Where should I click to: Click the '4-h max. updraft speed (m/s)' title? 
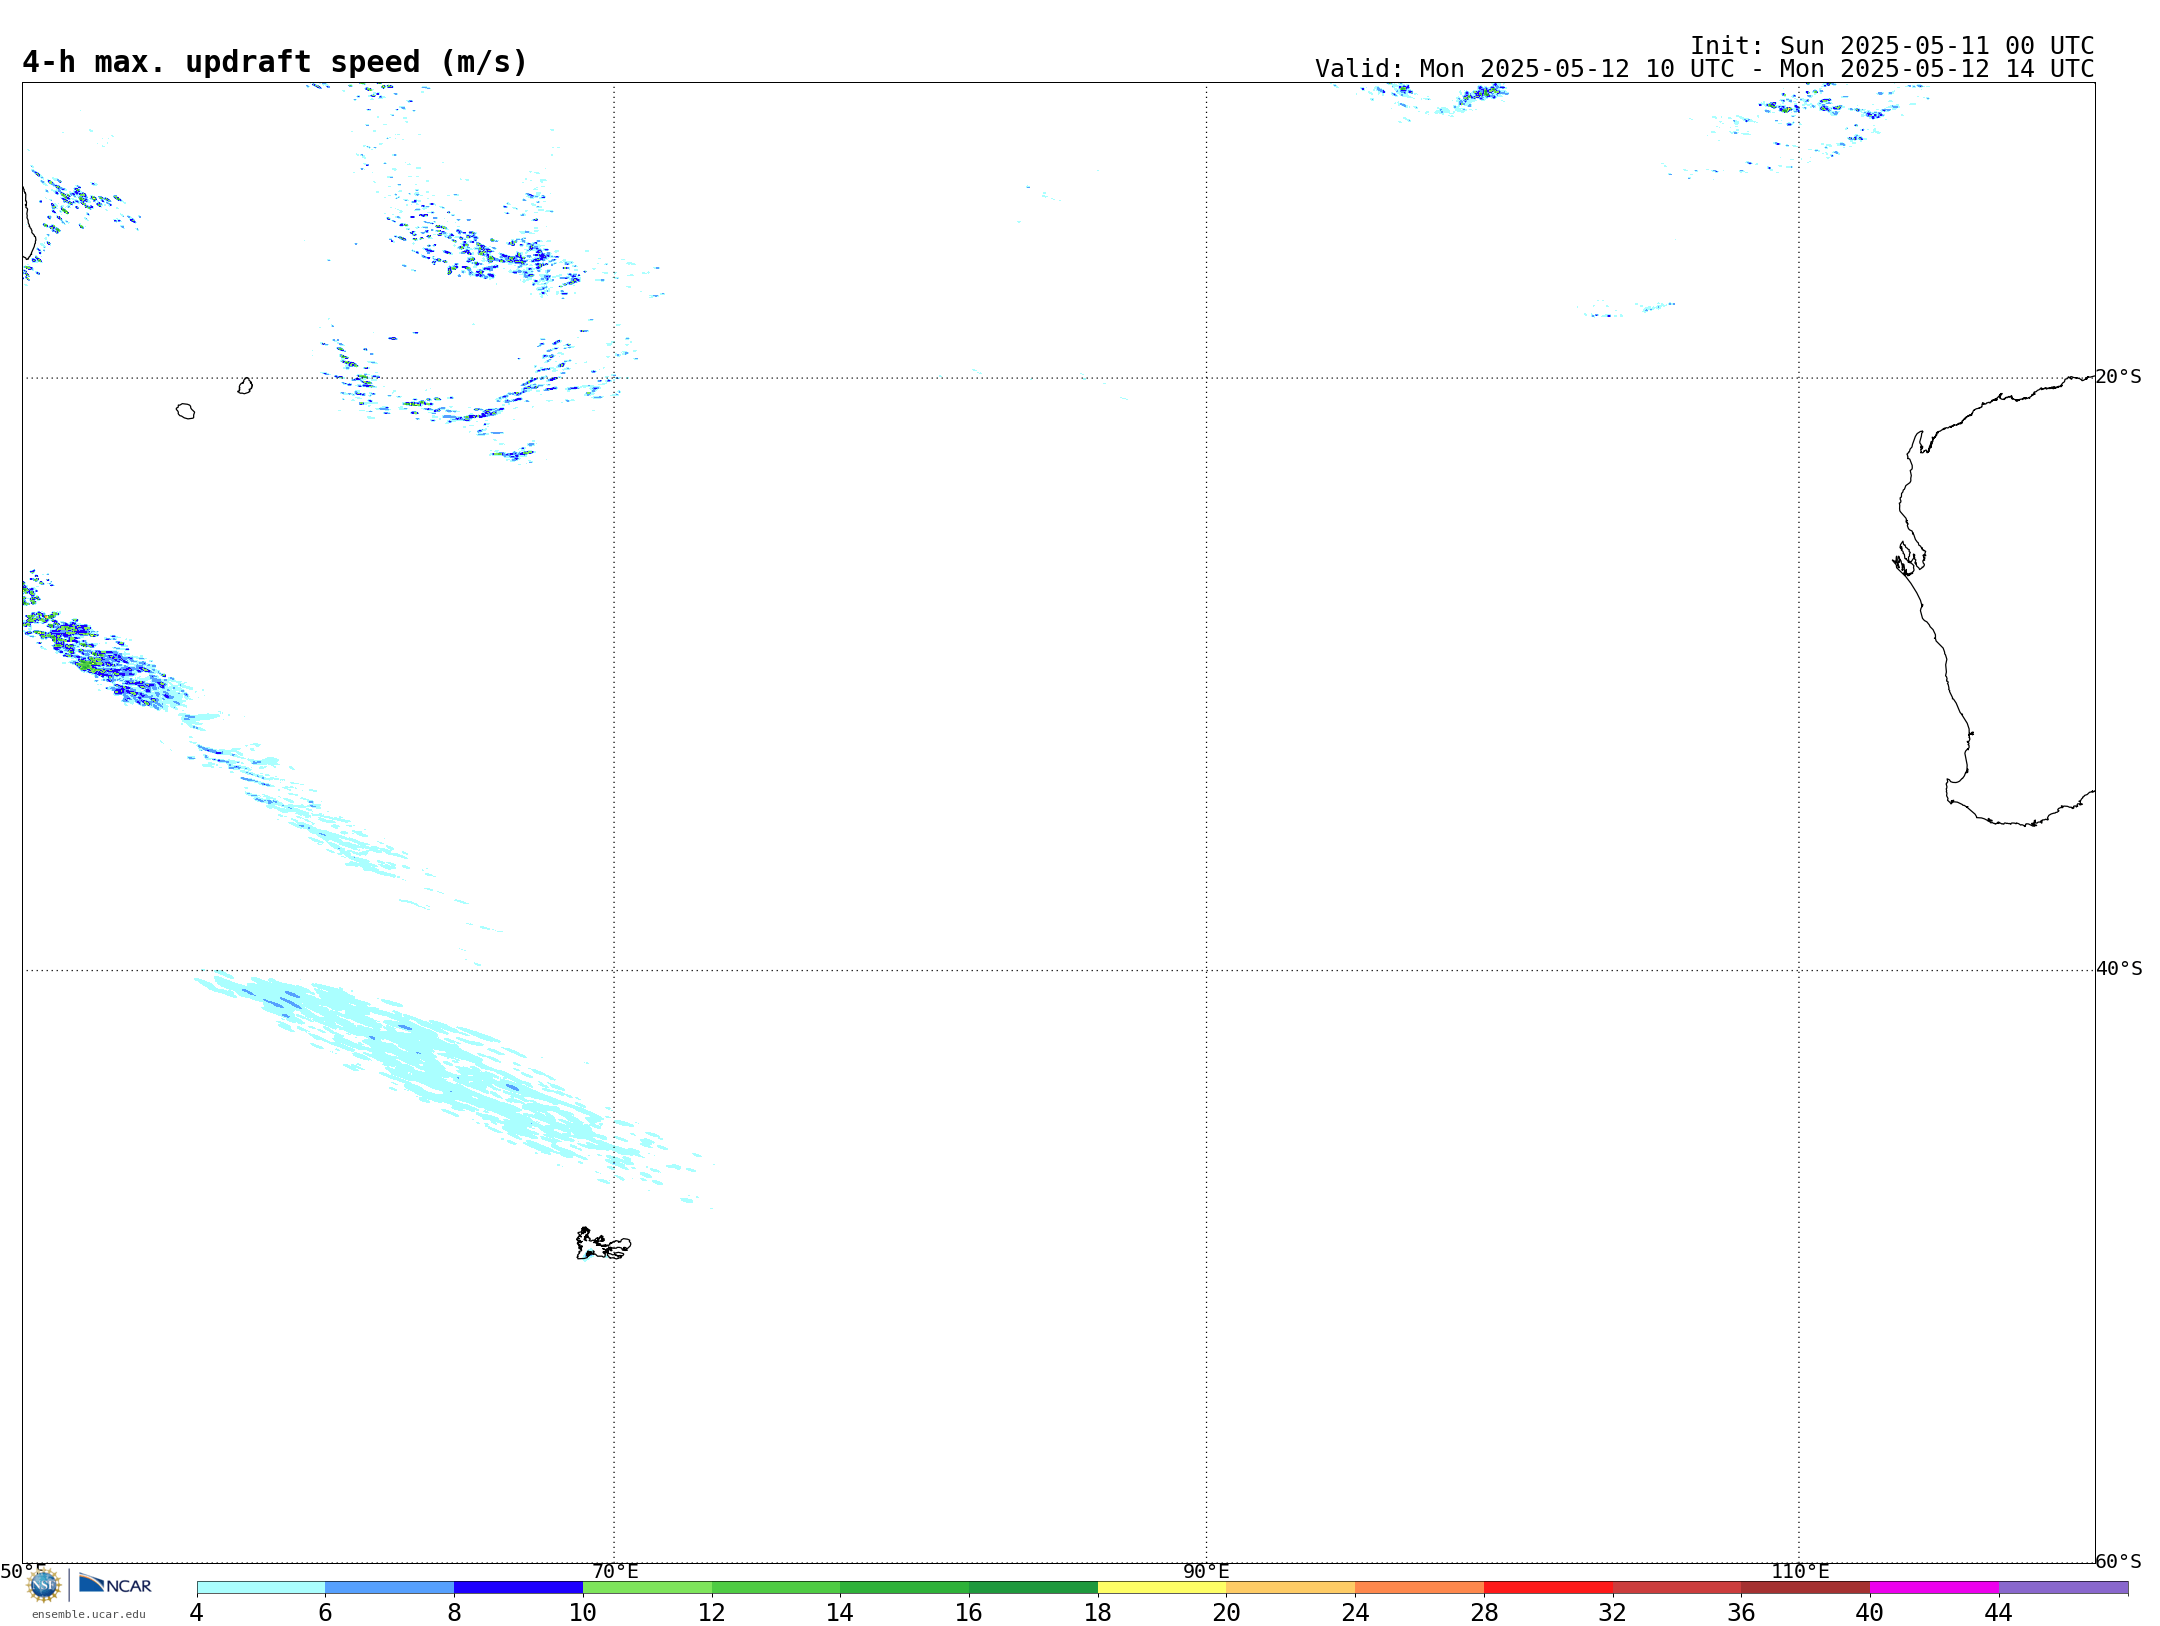275,62
